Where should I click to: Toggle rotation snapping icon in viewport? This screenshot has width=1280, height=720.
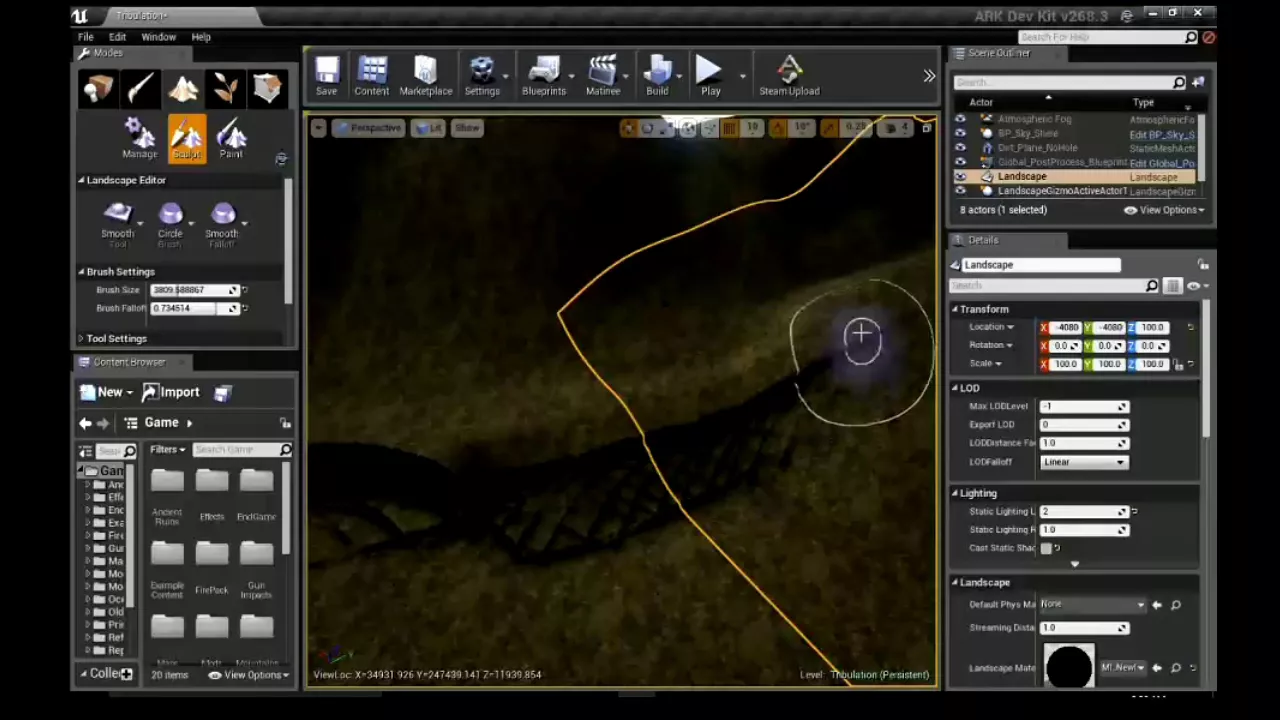point(778,128)
